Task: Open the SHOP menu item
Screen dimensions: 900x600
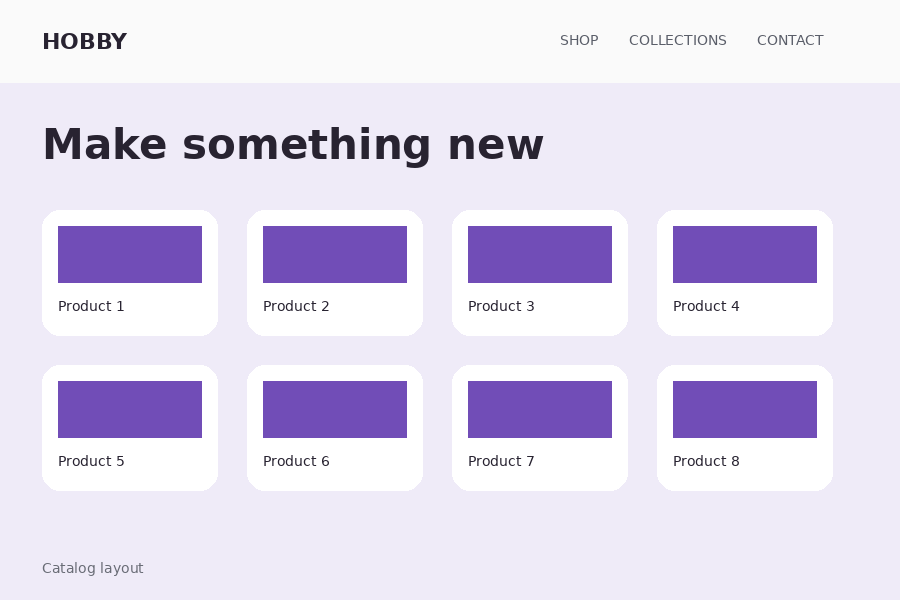Action: pos(579,40)
